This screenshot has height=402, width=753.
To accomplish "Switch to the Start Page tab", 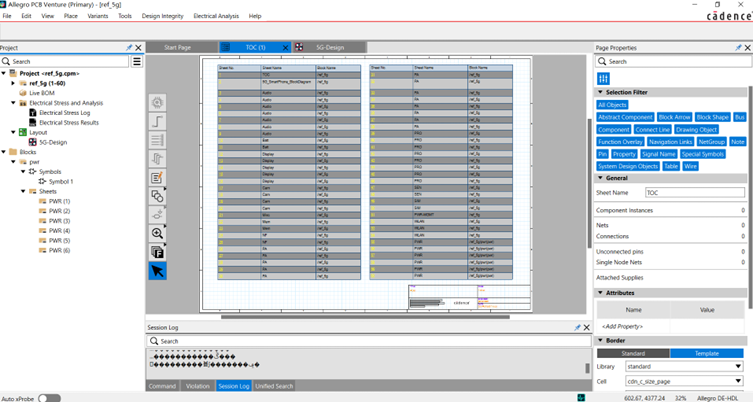I will (182, 48).
